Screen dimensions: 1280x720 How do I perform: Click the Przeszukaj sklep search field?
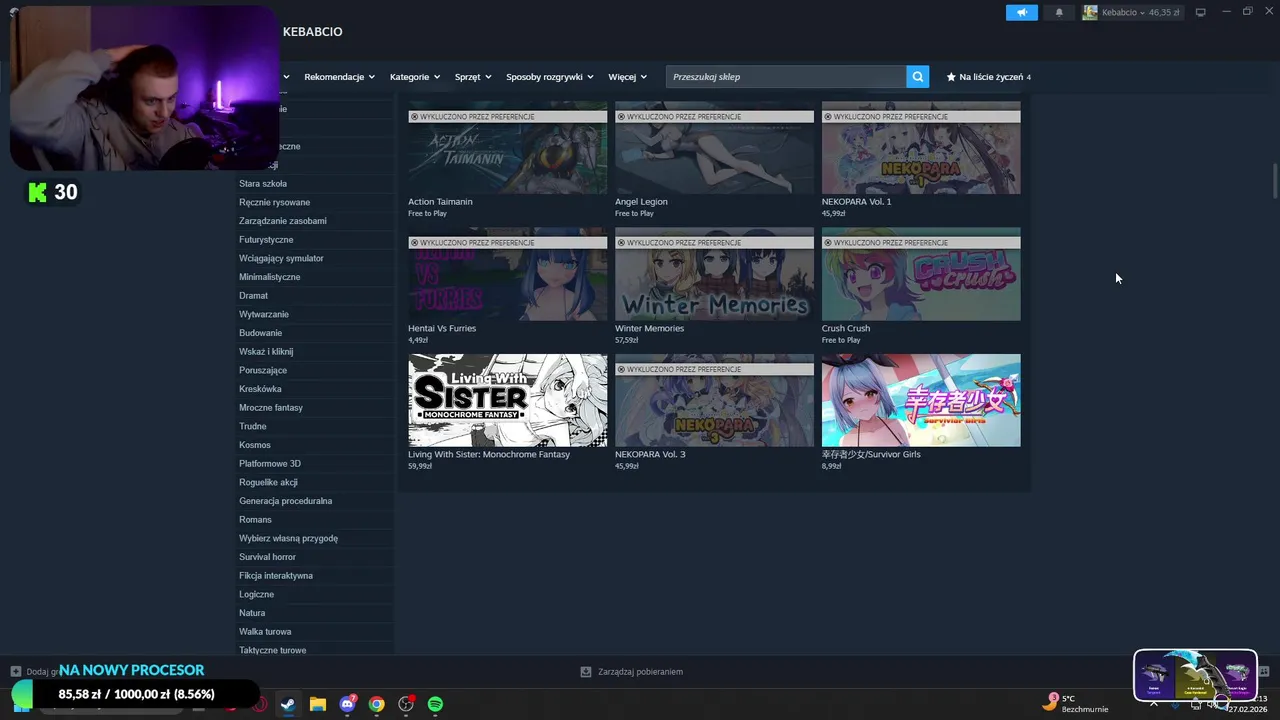tap(786, 77)
